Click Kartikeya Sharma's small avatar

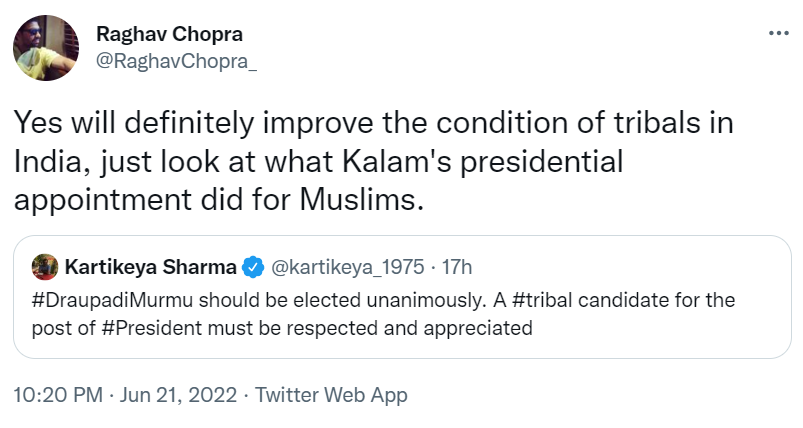click(x=45, y=267)
